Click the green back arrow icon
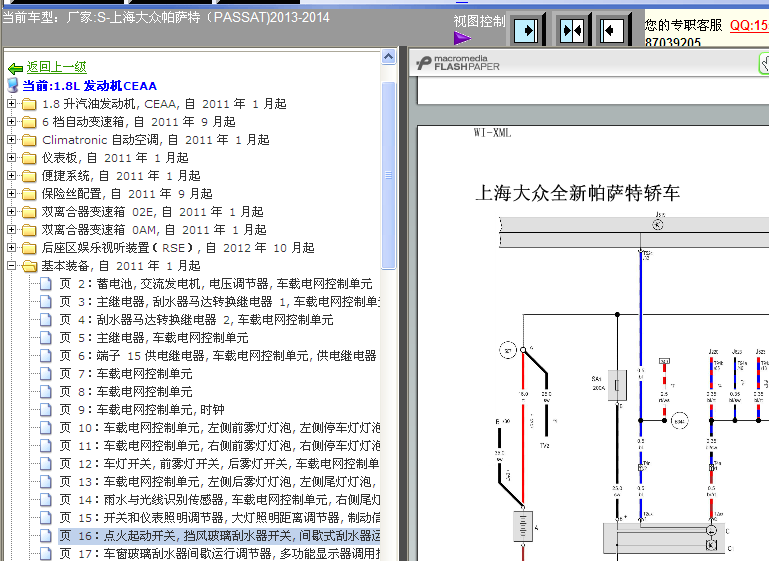 pos(15,68)
